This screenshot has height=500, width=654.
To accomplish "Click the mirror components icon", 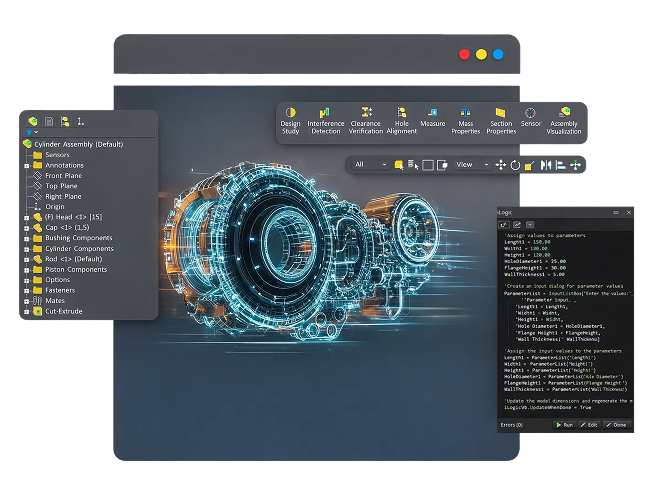I will coord(546,165).
